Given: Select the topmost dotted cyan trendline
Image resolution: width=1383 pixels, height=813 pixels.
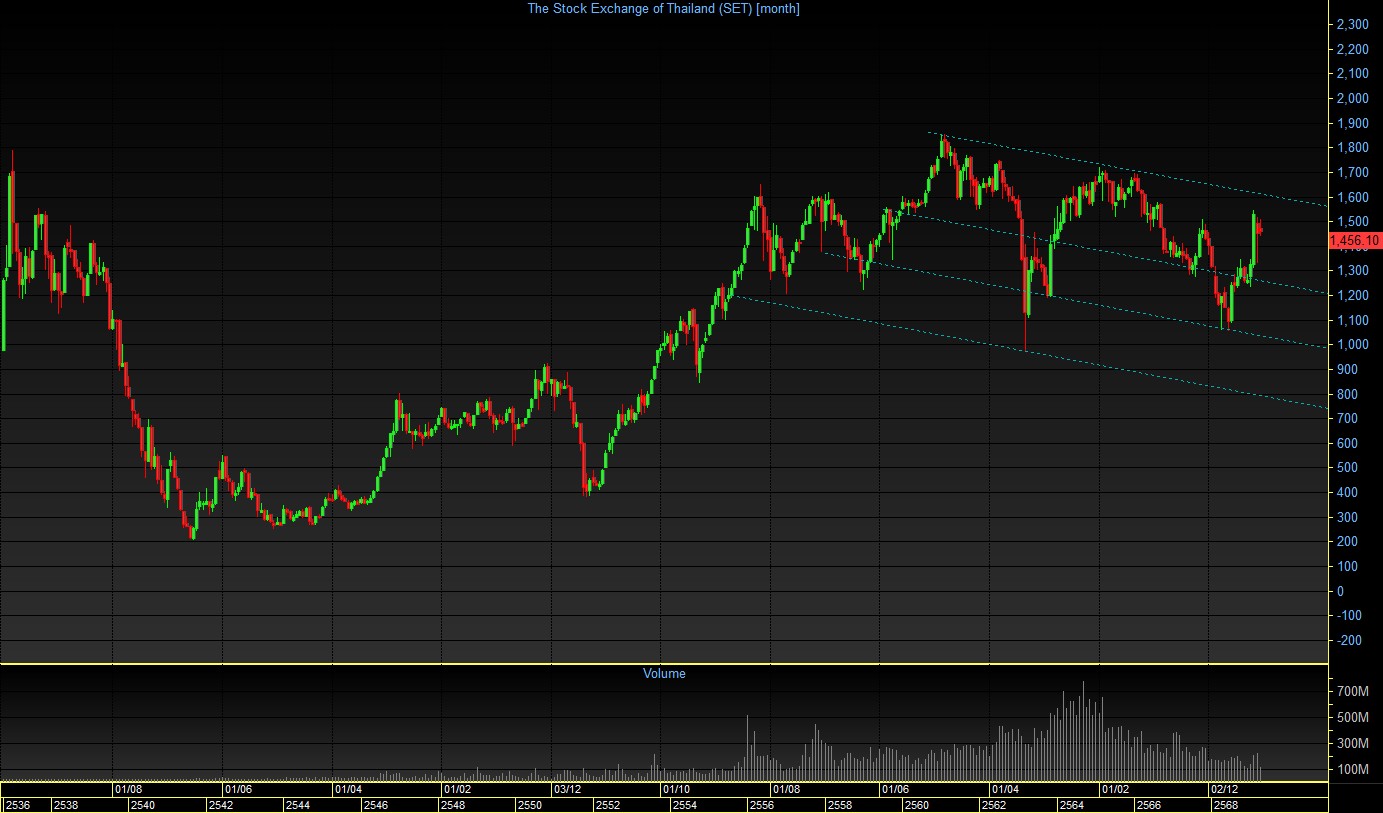Looking at the screenshot, I should (x=1128, y=168).
